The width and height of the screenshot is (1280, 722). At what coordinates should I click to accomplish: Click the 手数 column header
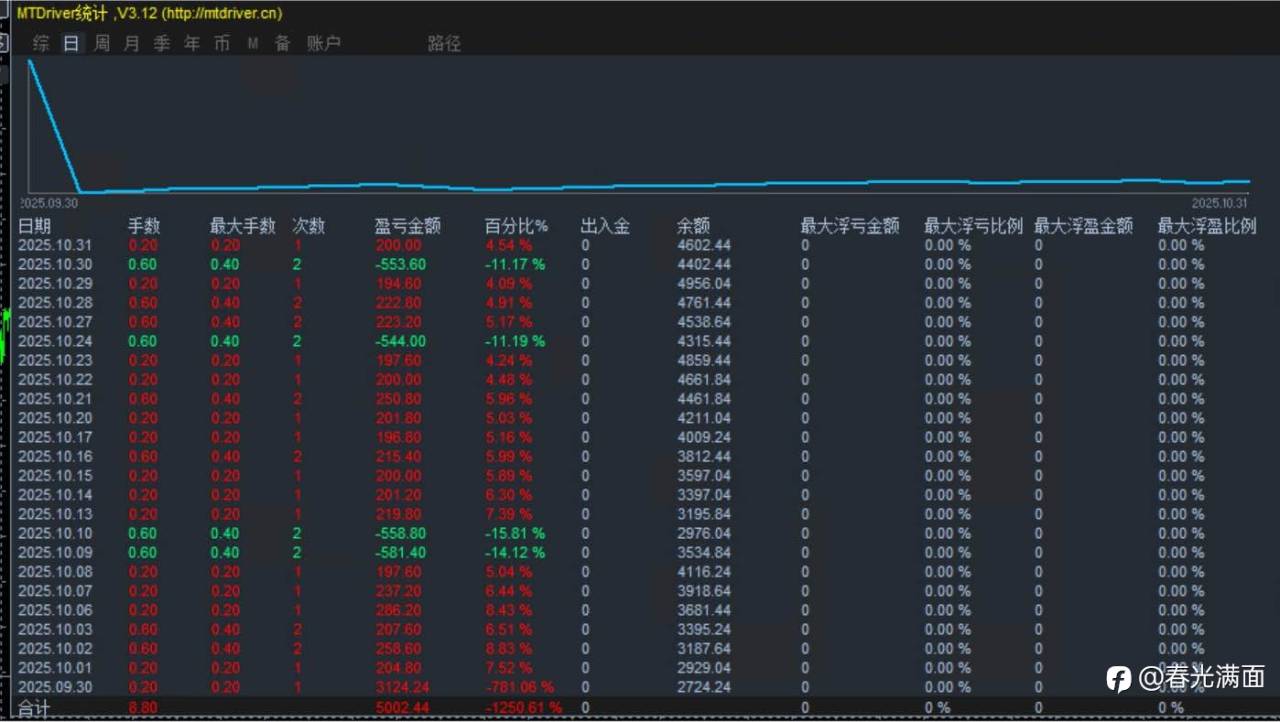coord(144,226)
